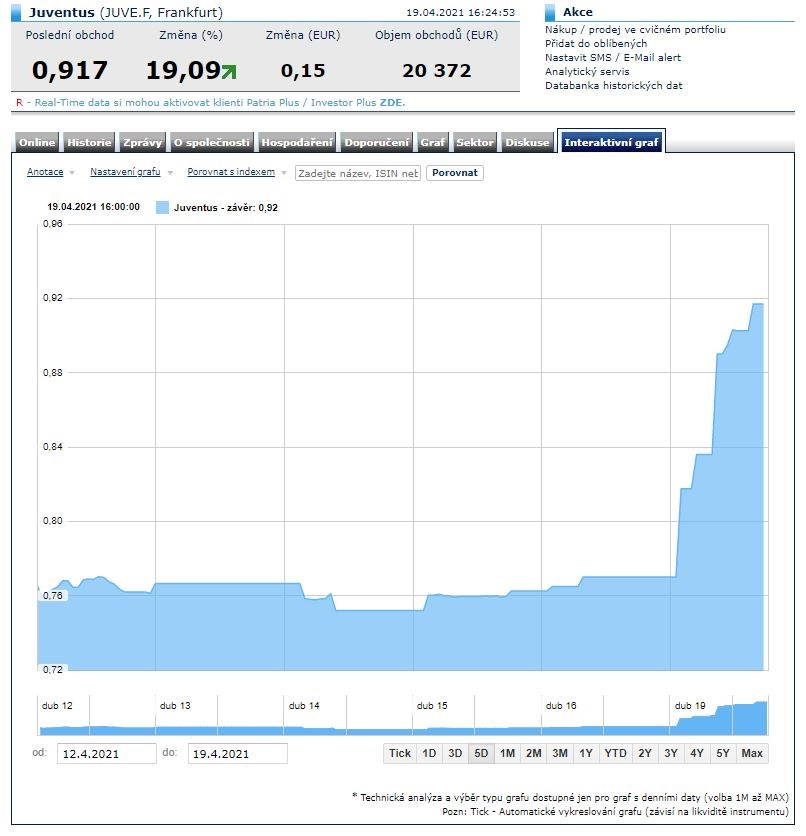Click the blue Juventus legend swatch
This screenshot has width=806, height=836.
[162, 207]
